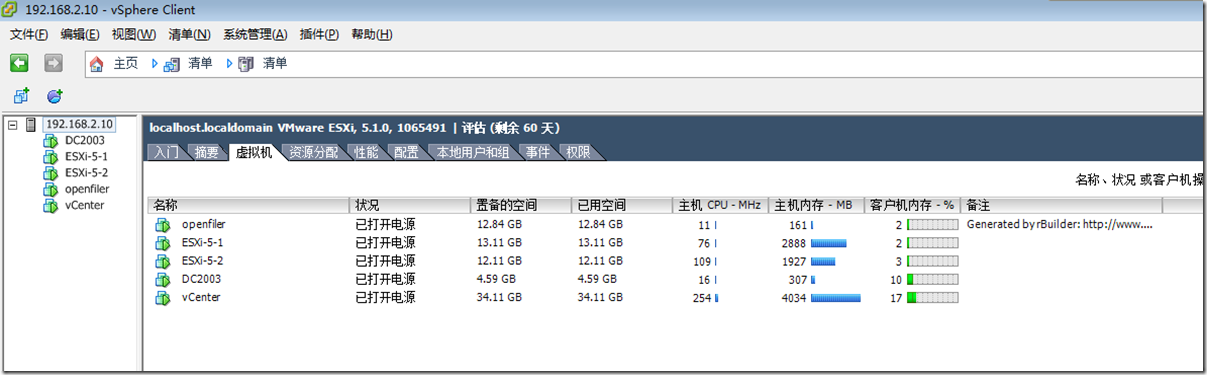Click the vCenter host memory usage bar
This screenshot has width=1207, height=375.
(x=835, y=297)
